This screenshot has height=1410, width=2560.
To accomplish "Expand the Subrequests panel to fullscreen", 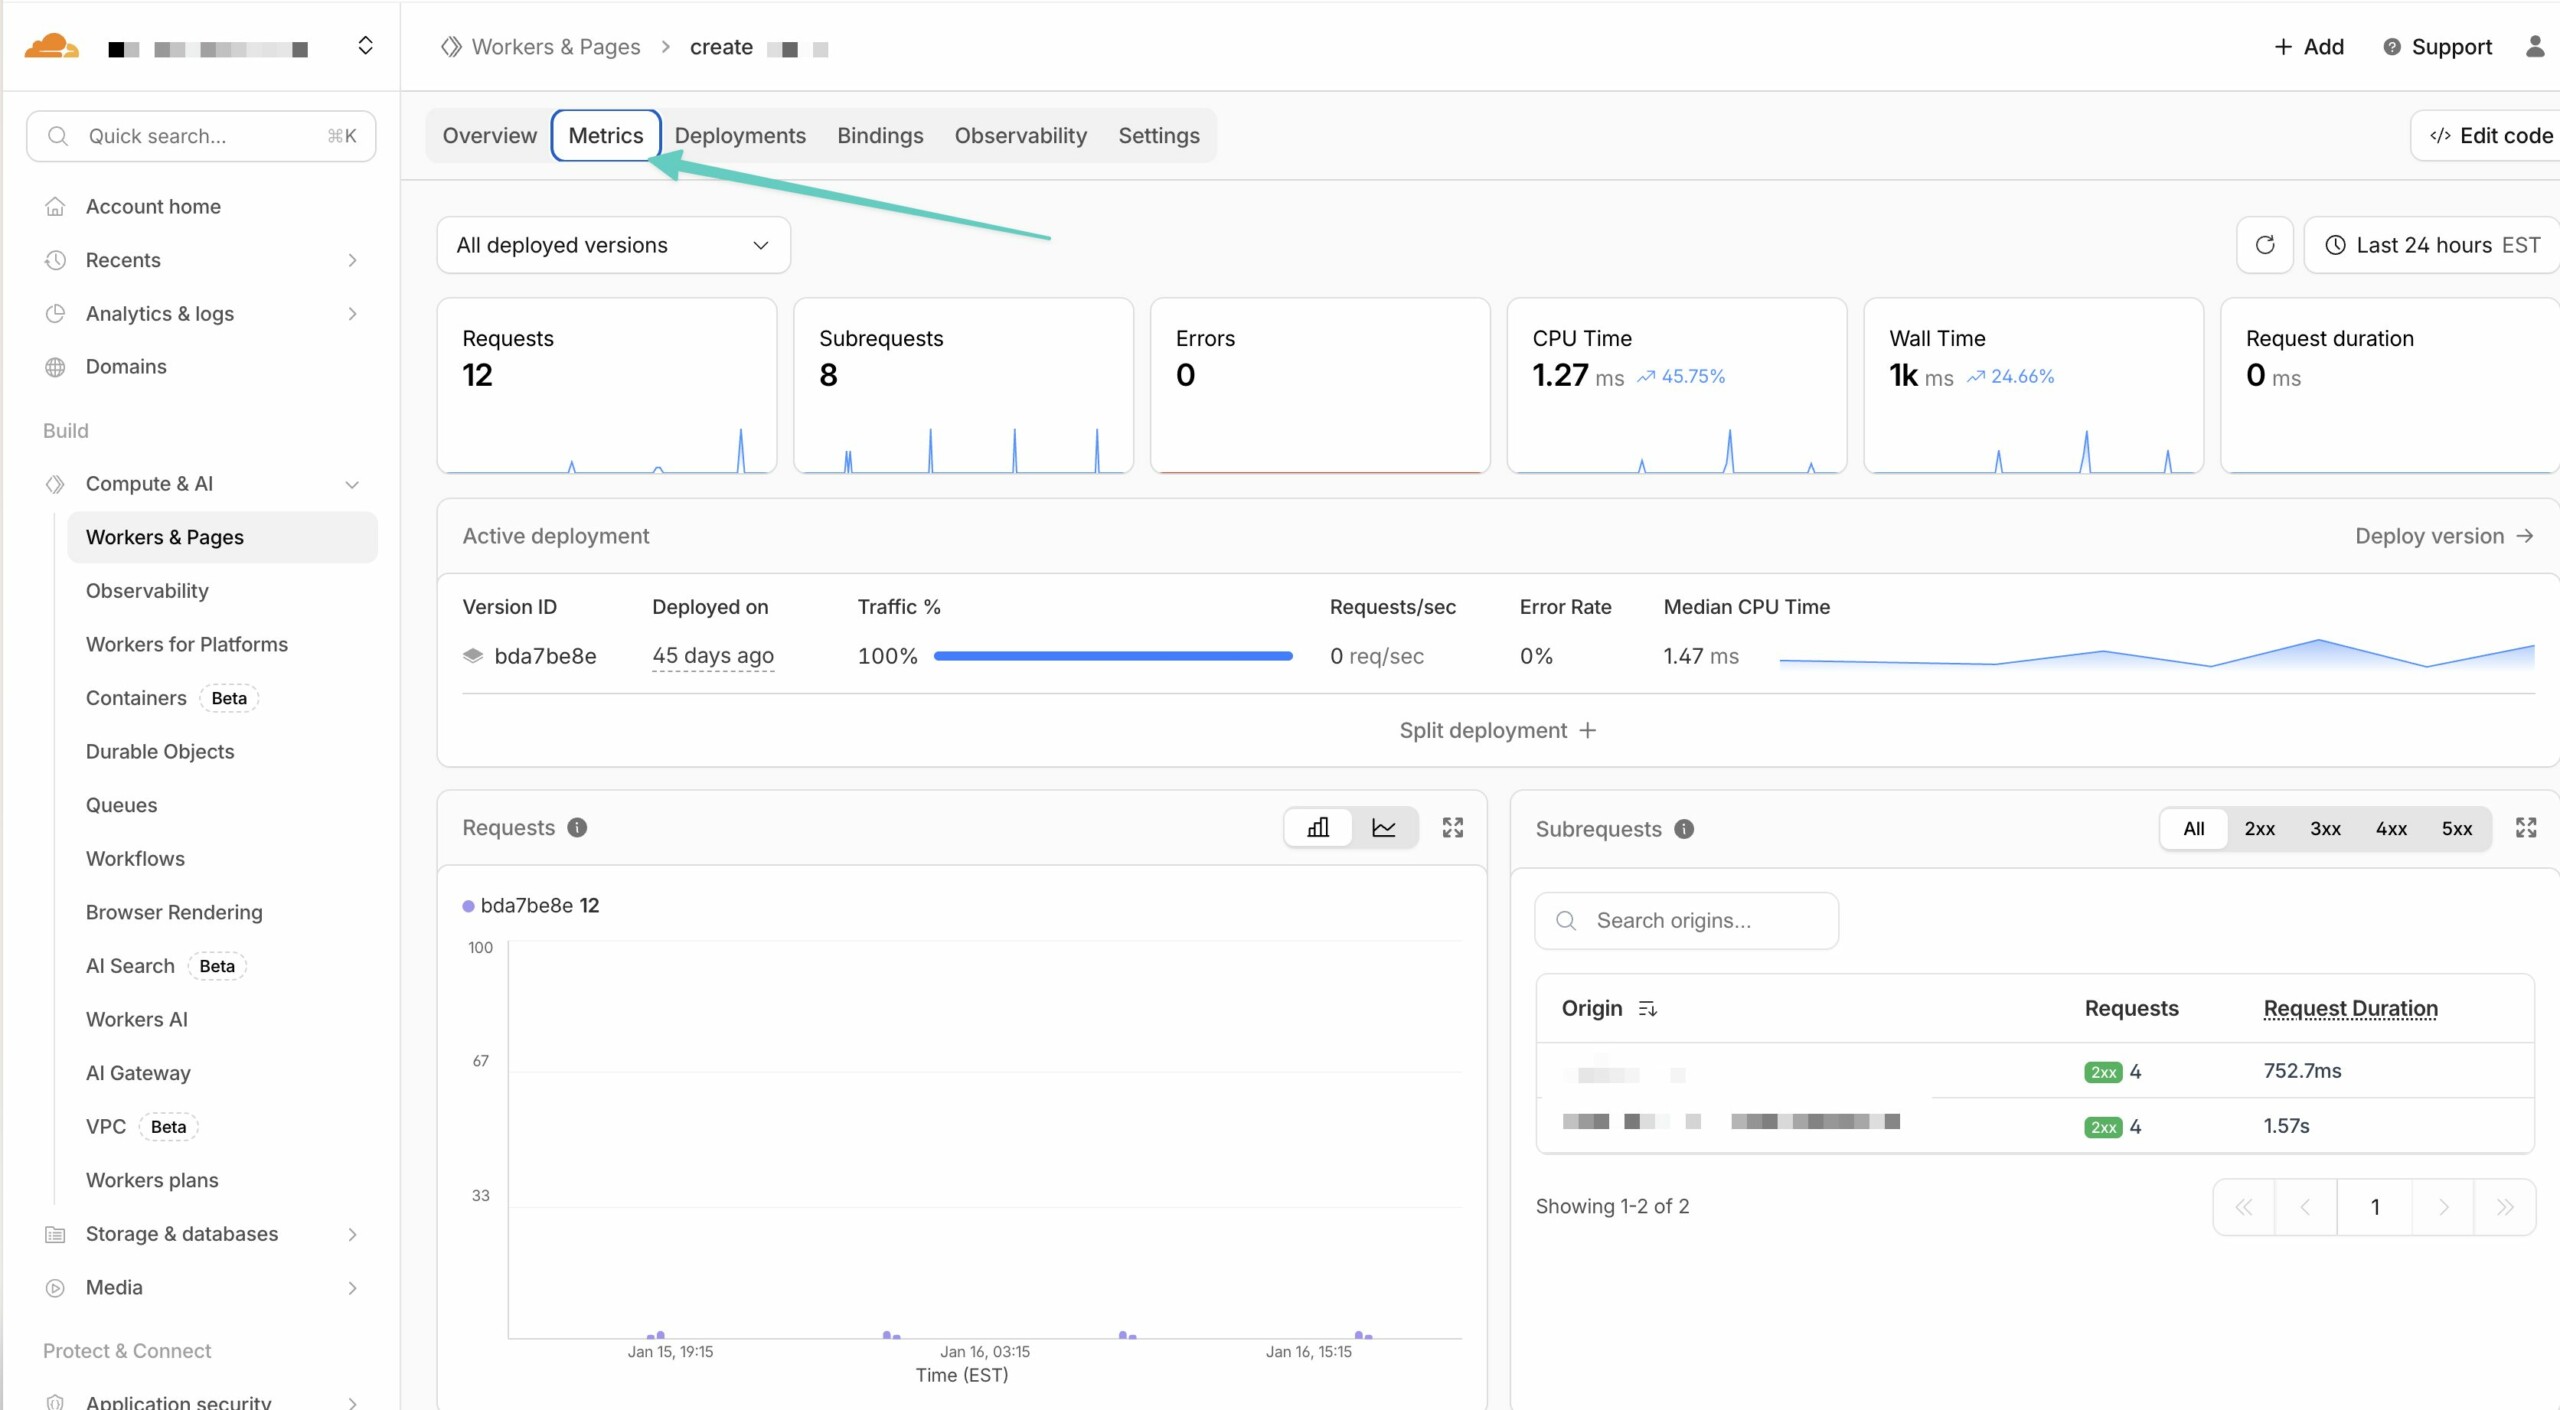I will [2525, 828].
